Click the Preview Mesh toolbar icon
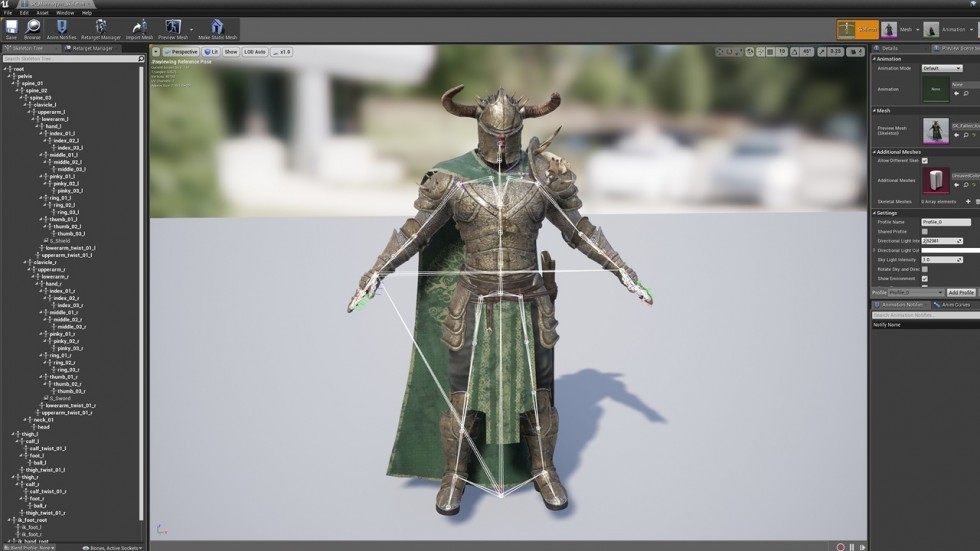 coord(173,29)
